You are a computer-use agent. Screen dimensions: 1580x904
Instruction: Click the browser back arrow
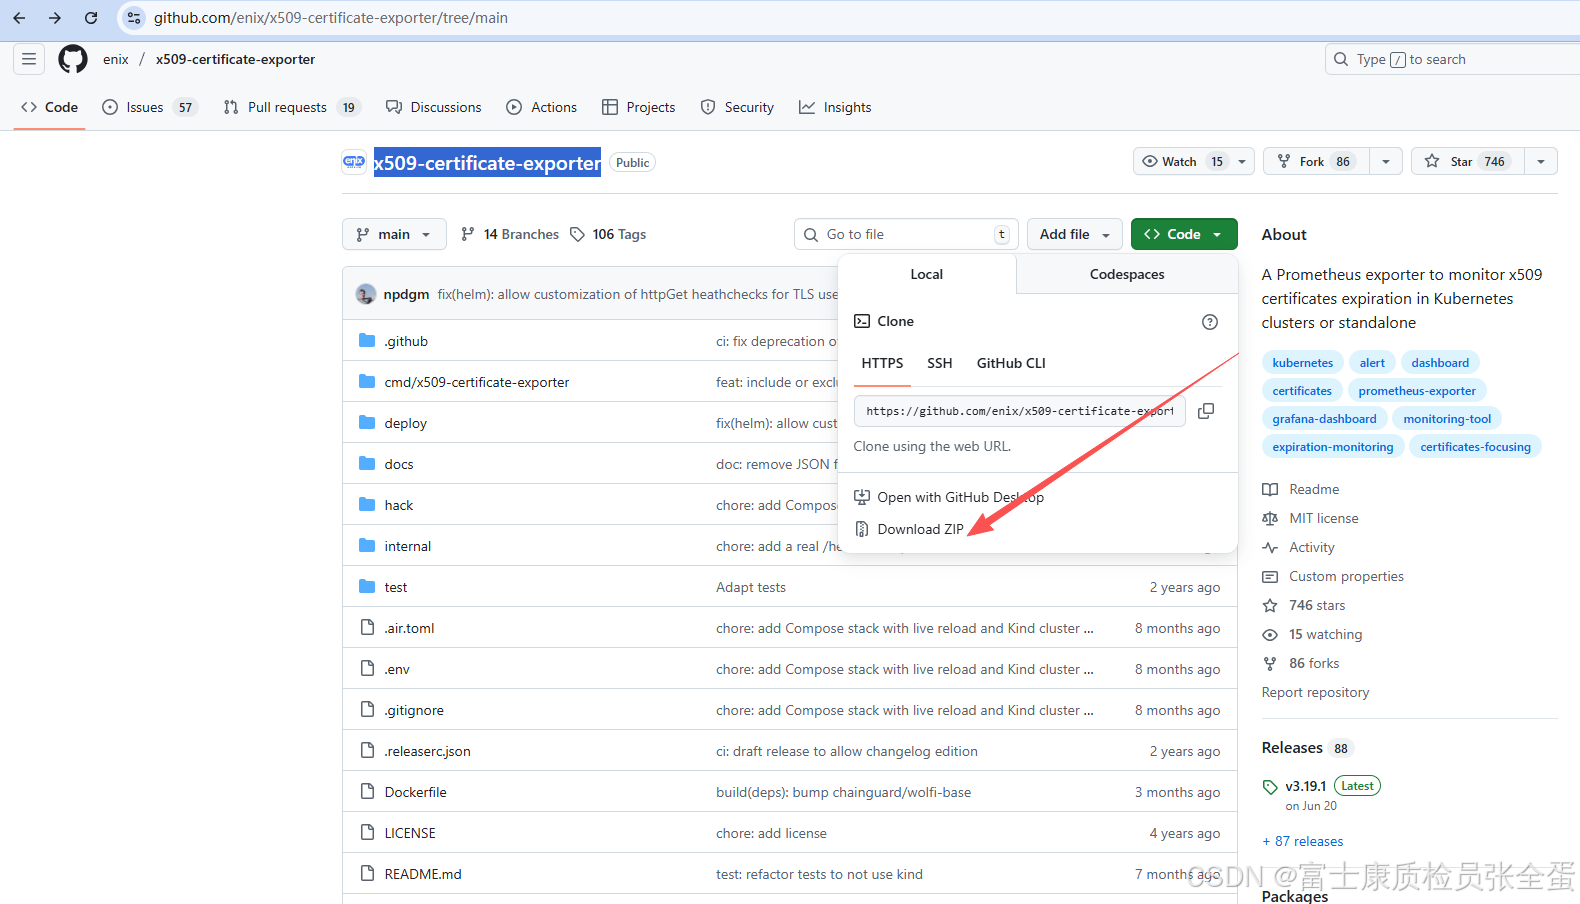click(x=19, y=18)
